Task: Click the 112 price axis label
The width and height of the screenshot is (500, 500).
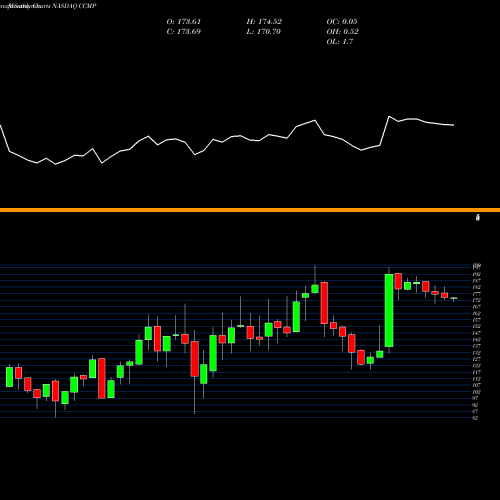Action: tap(477, 379)
